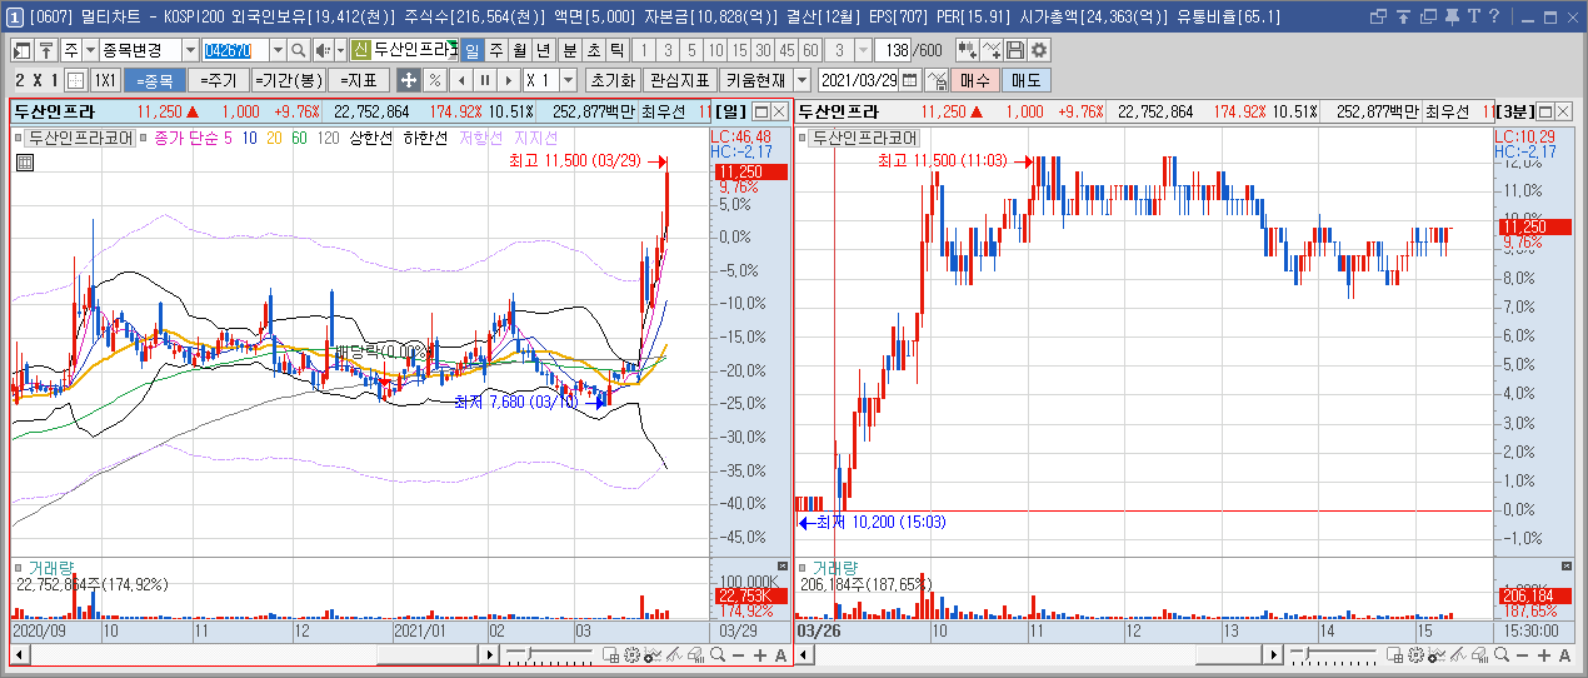Open the interval number dropdown after 3

point(864,50)
